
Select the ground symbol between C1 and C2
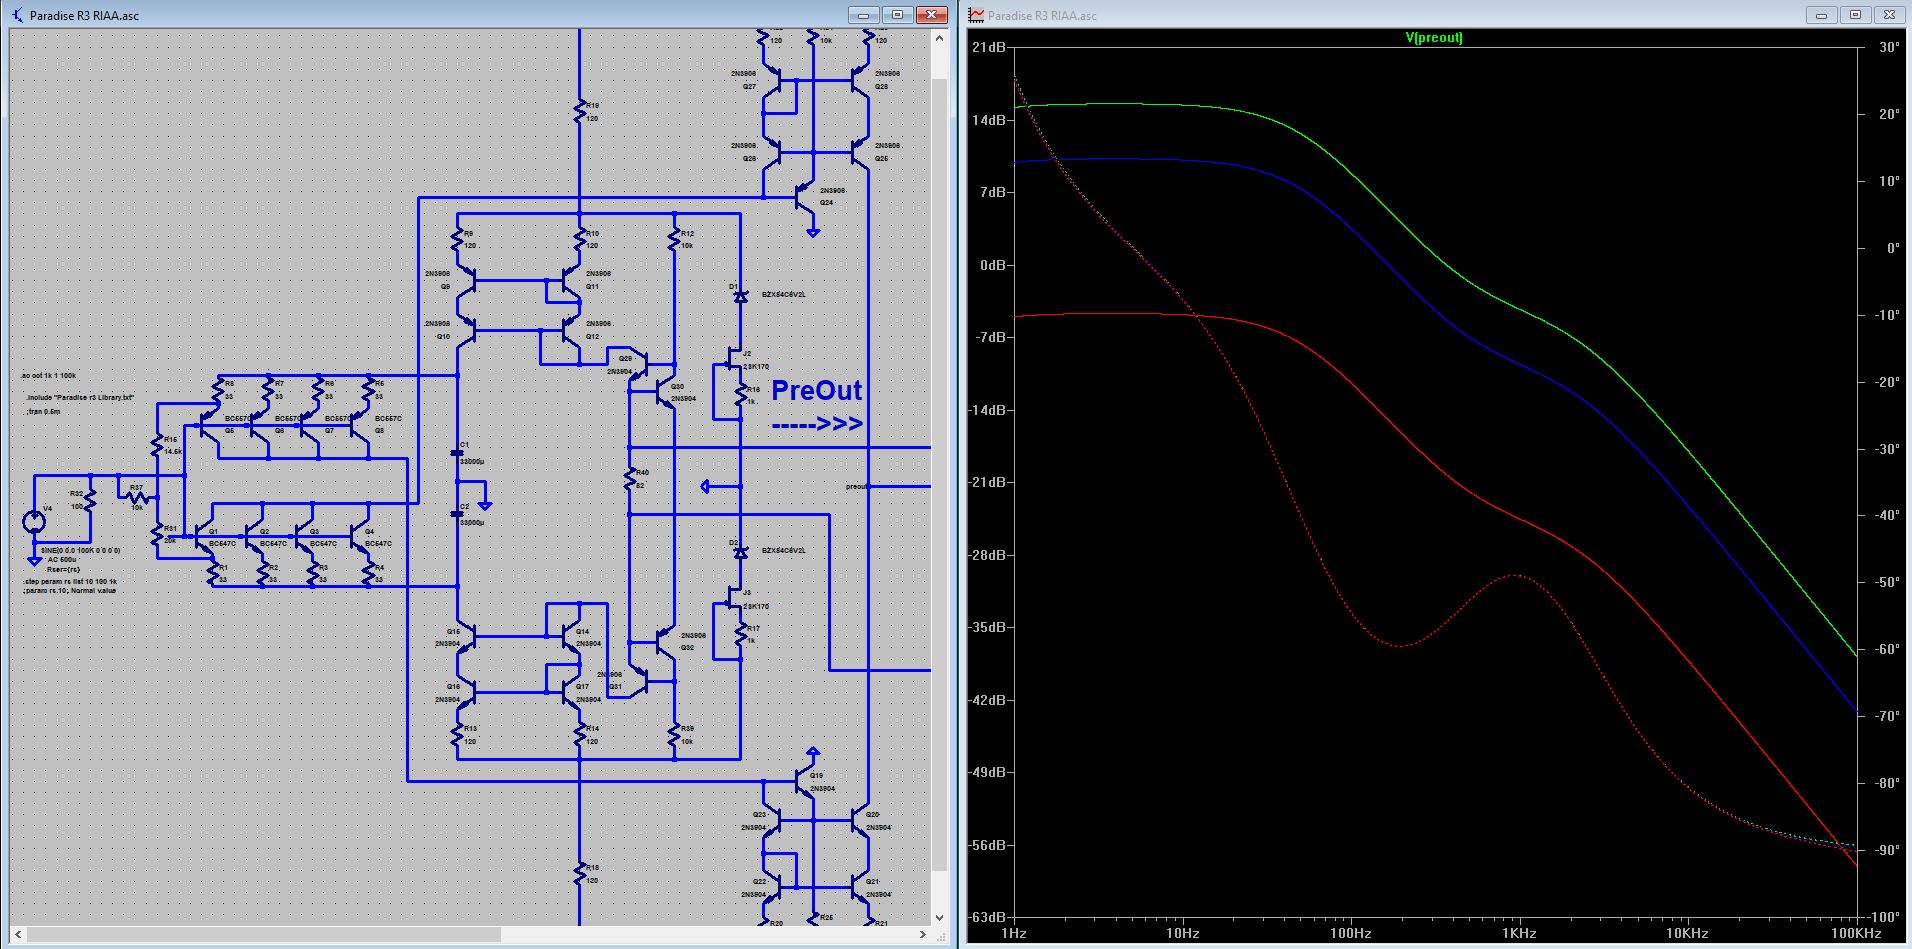(x=485, y=506)
